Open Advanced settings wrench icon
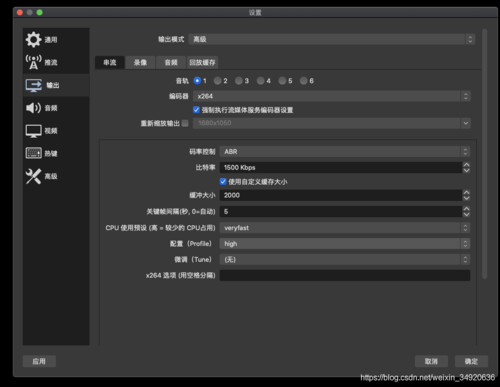Image resolution: width=500 pixels, height=387 pixels. 33,176
